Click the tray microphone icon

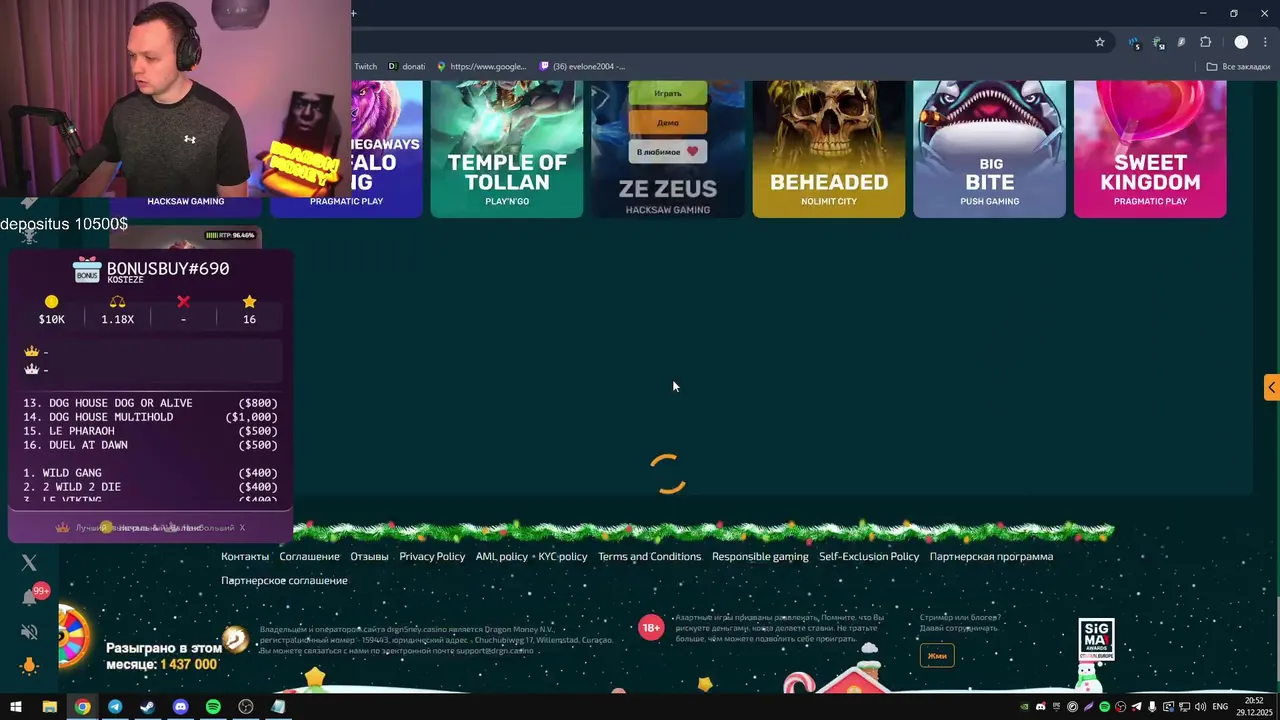coord(1152,707)
